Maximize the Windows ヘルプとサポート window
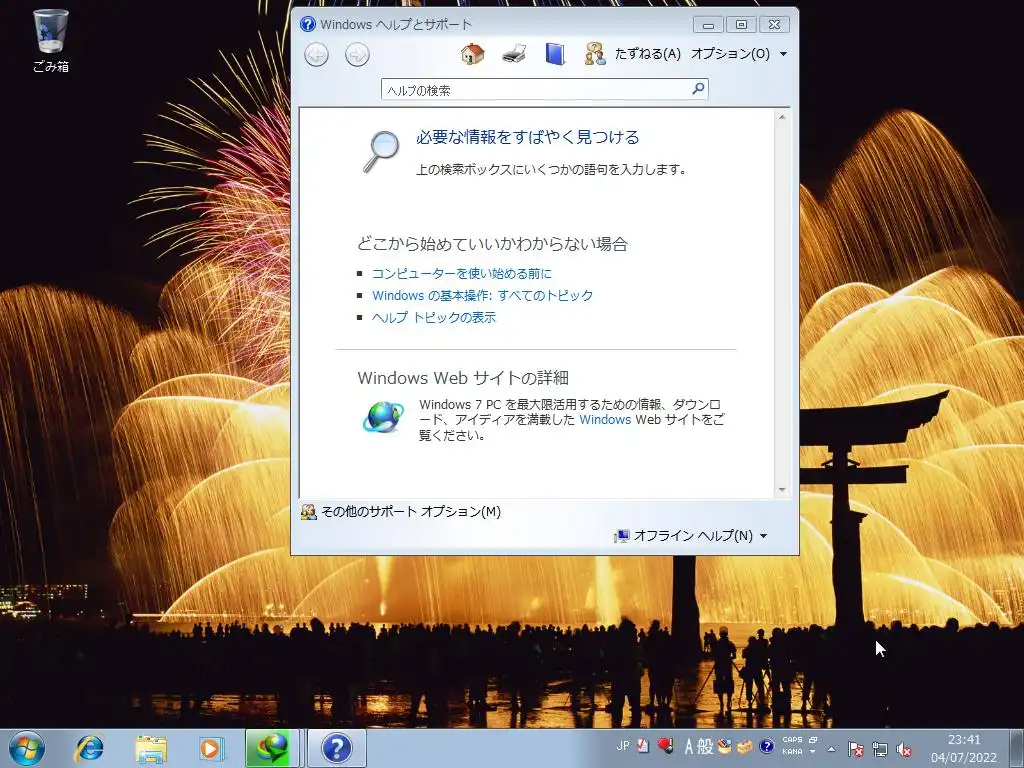This screenshot has height=768, width=1024. point(741,25)
